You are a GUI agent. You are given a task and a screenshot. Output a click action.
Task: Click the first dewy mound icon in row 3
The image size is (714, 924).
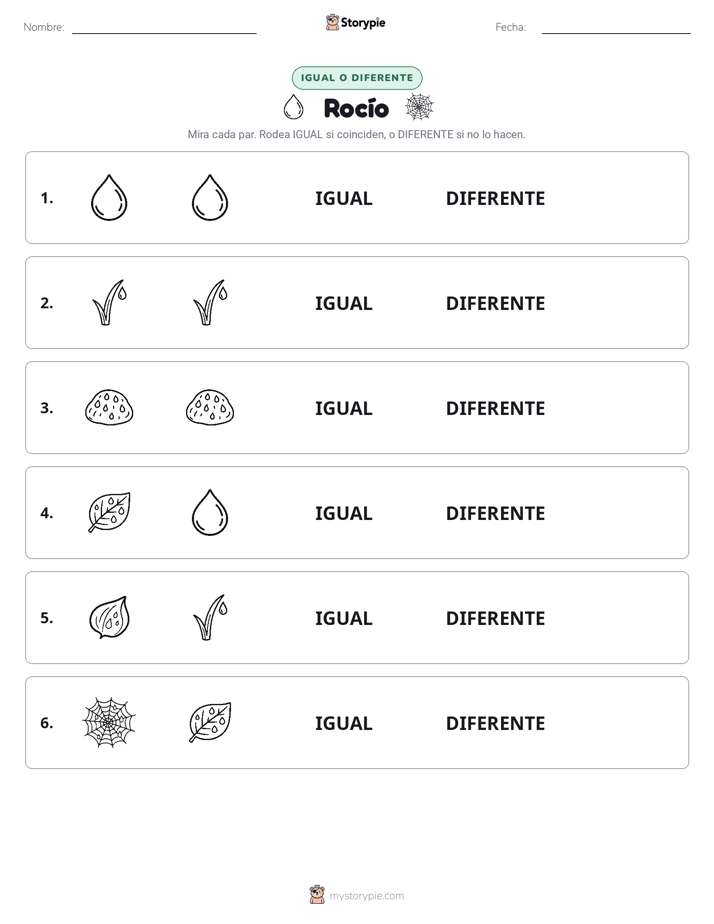(x=109, y=407)
